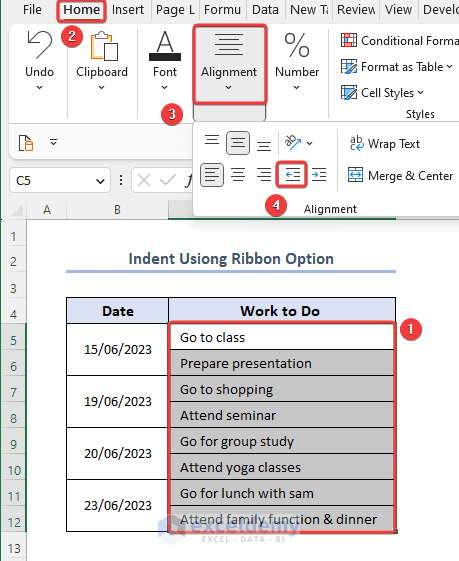Expand the Clipboard dropdown chevron
Image resolution: width=459 pixels, height=561 pixels.
(102, 87)
